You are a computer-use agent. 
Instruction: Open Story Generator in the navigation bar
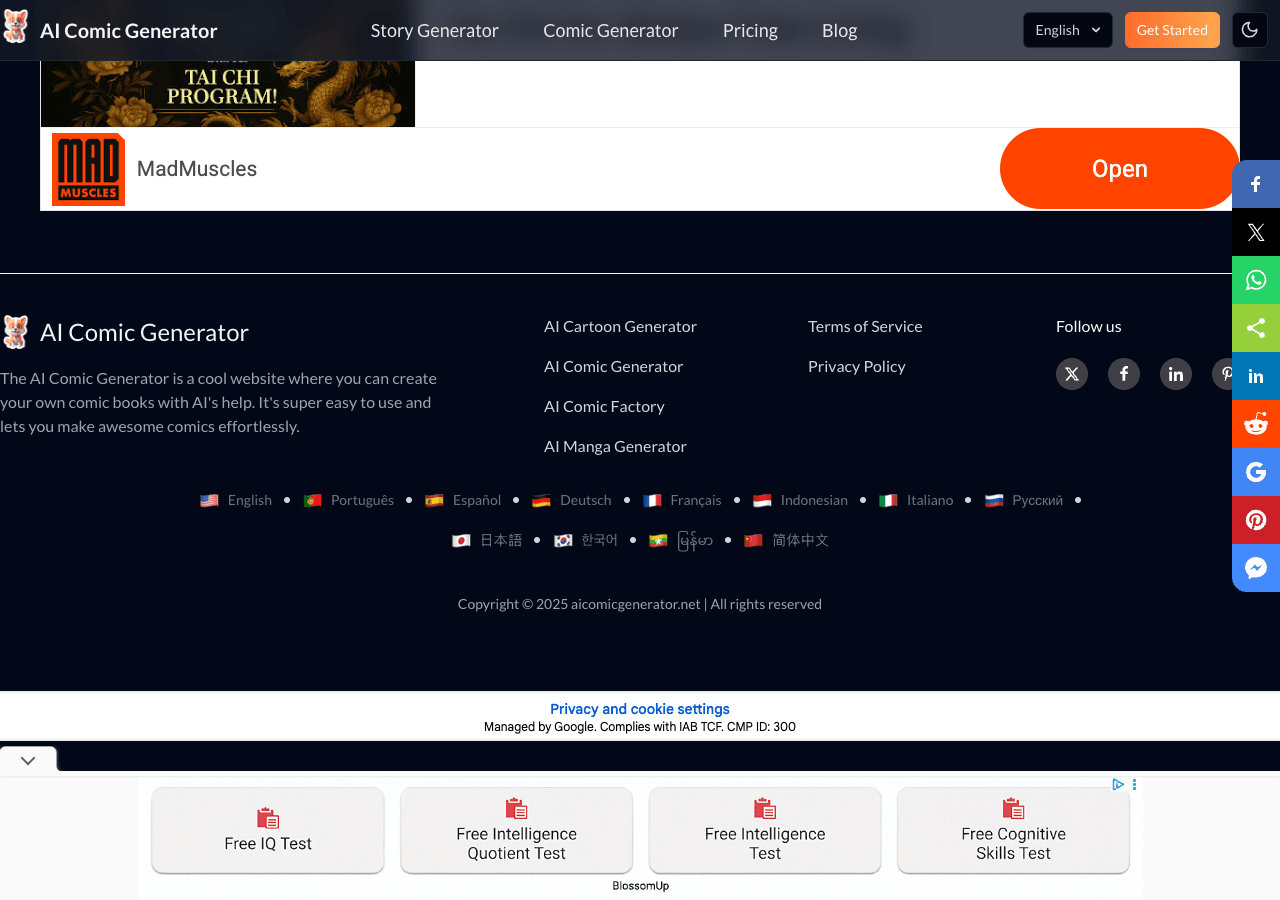[434, 30]
